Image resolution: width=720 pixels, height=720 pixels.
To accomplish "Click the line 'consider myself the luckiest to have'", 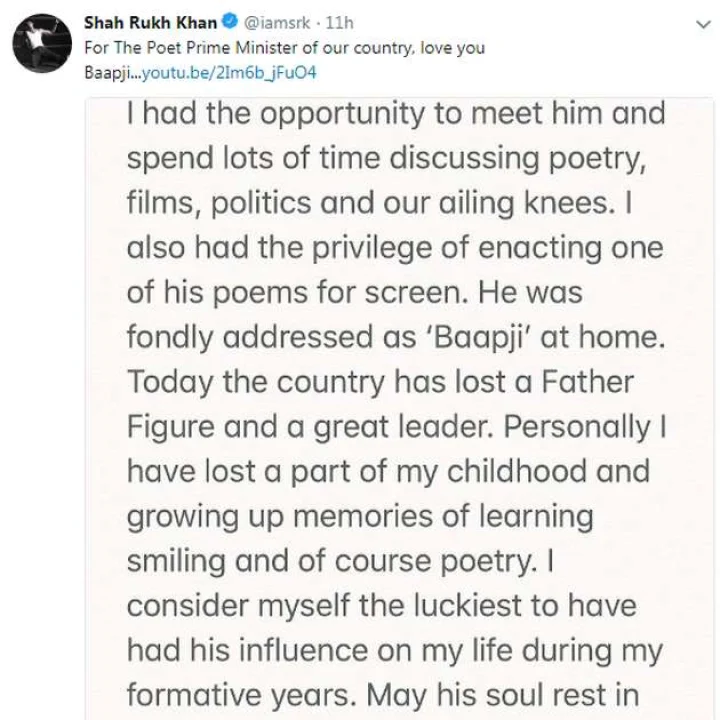I will coord(382,606).
